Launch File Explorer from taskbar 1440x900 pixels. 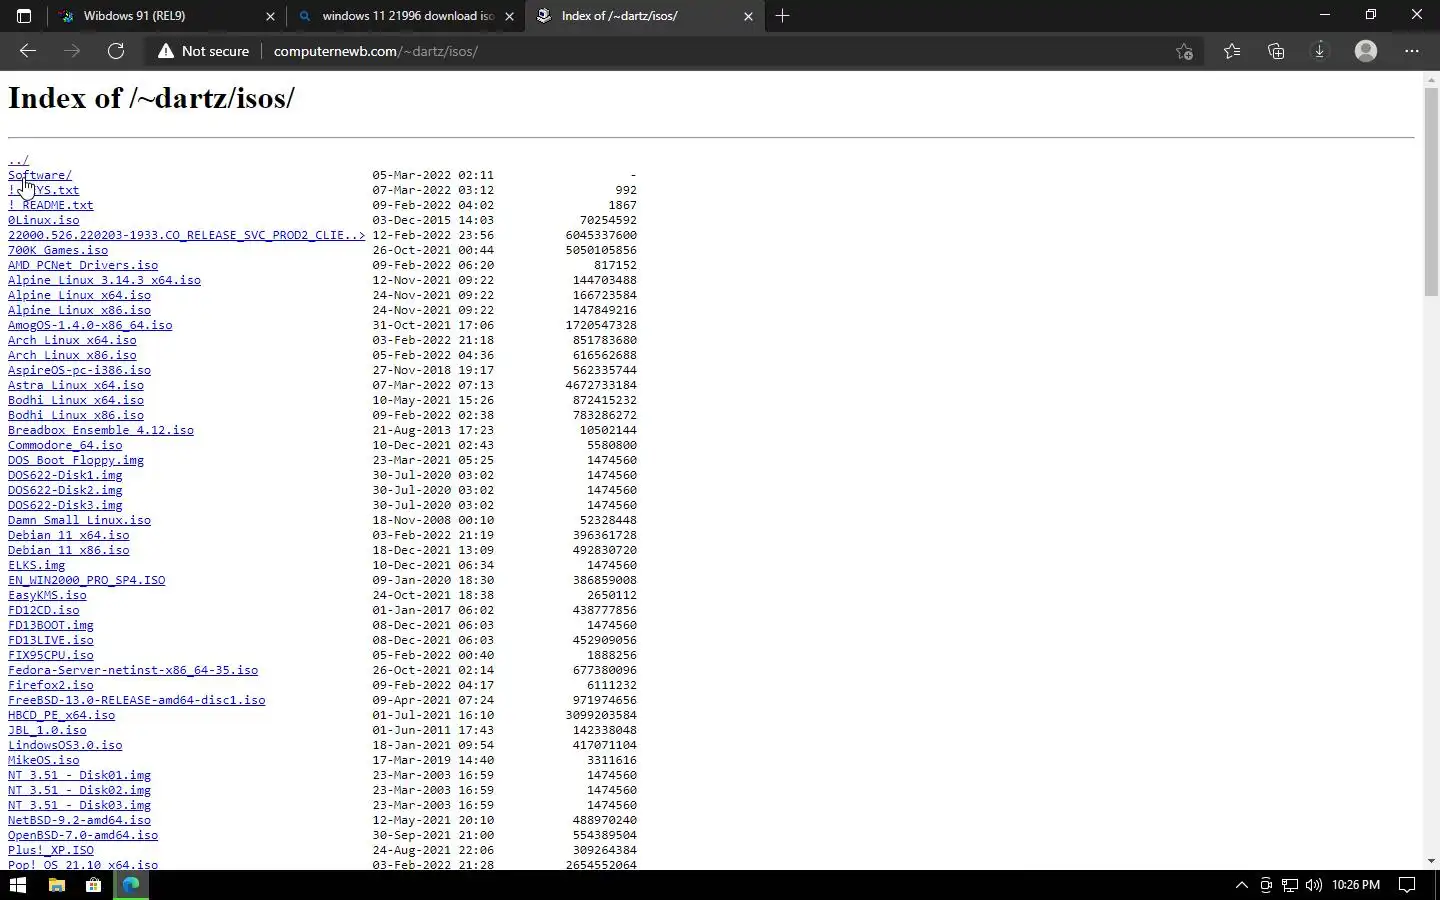click(57, 885)
